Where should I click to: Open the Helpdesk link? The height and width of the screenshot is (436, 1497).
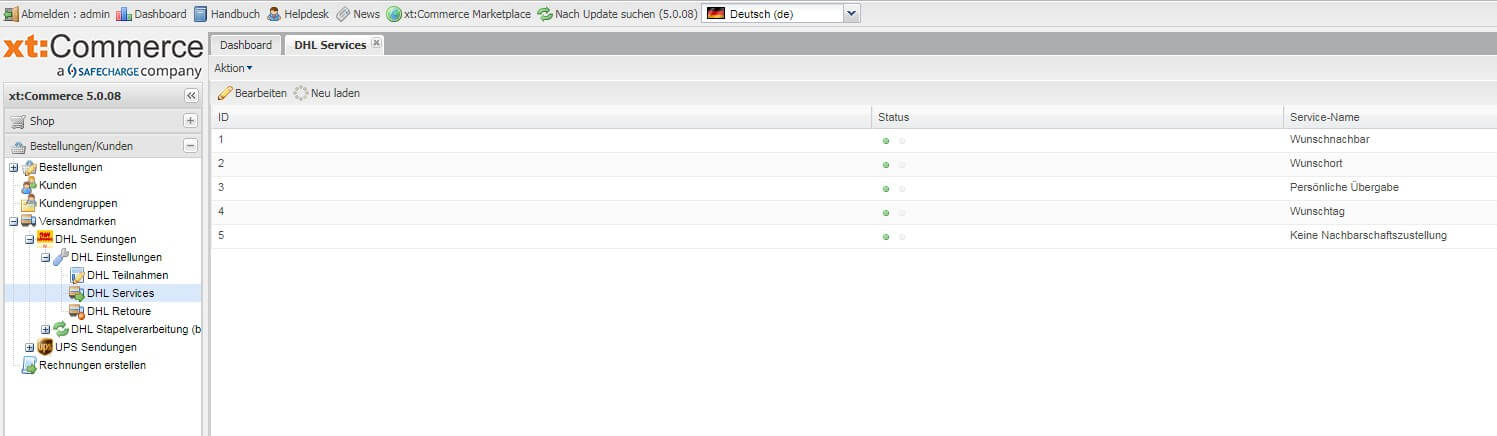[306, 14]
